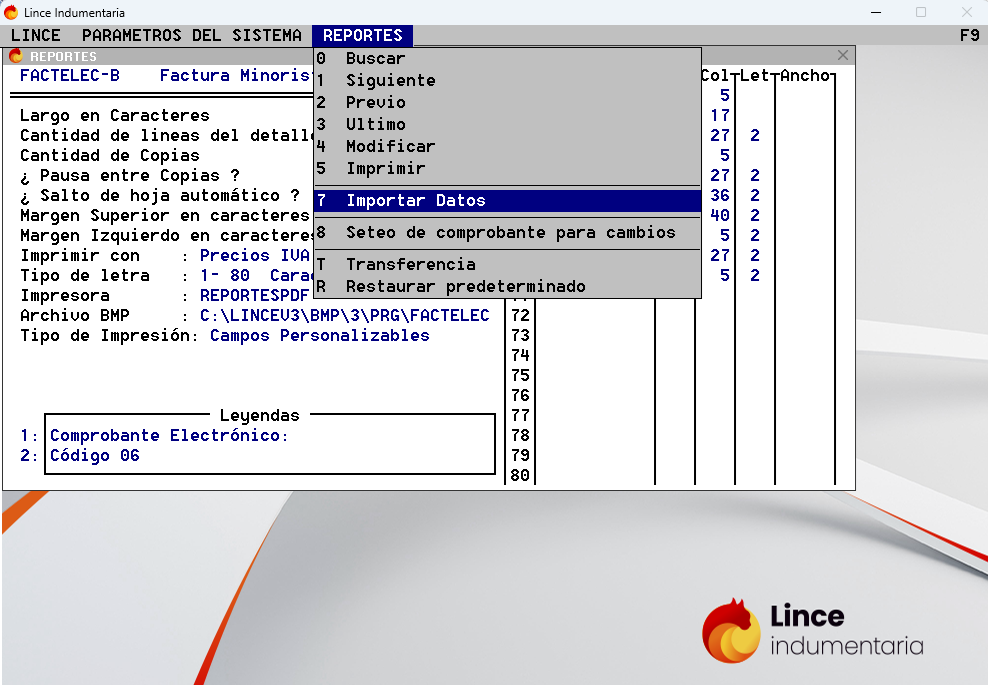Click row number 78
This screenshot has width=988, height=685.
[x=520, y=435]
